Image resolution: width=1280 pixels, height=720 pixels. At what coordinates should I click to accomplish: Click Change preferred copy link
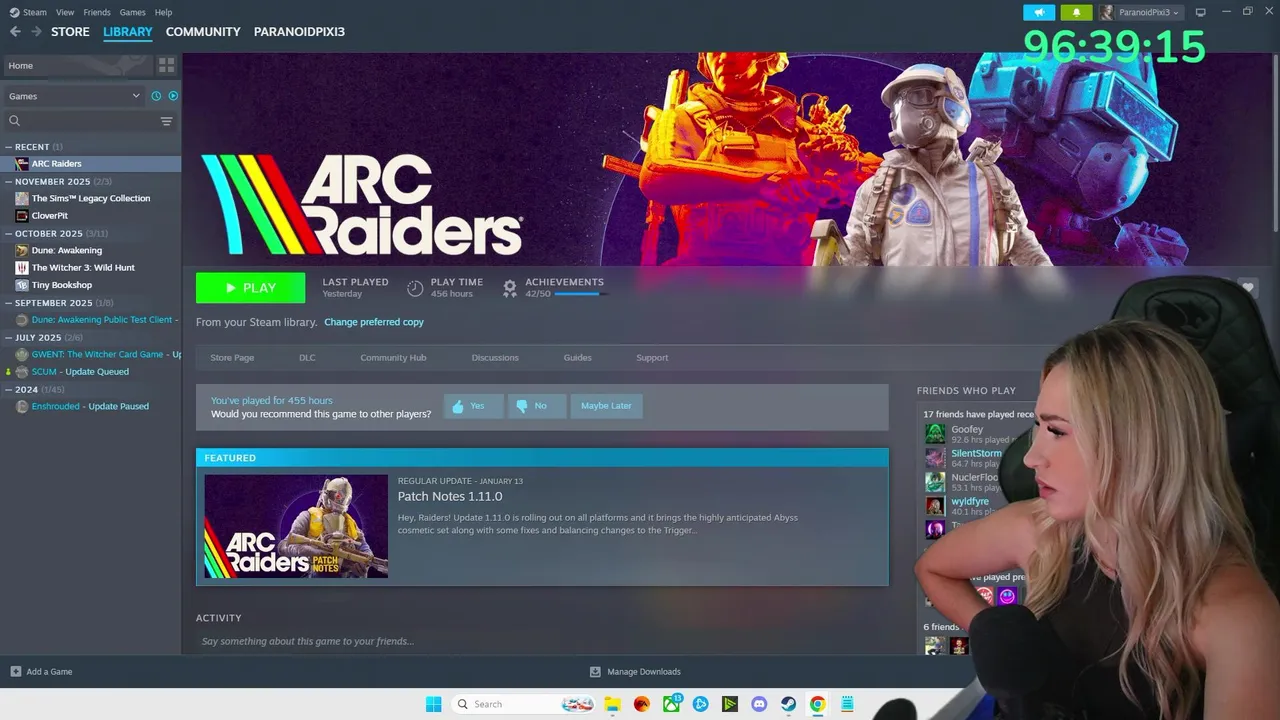(x=374, y=322)
